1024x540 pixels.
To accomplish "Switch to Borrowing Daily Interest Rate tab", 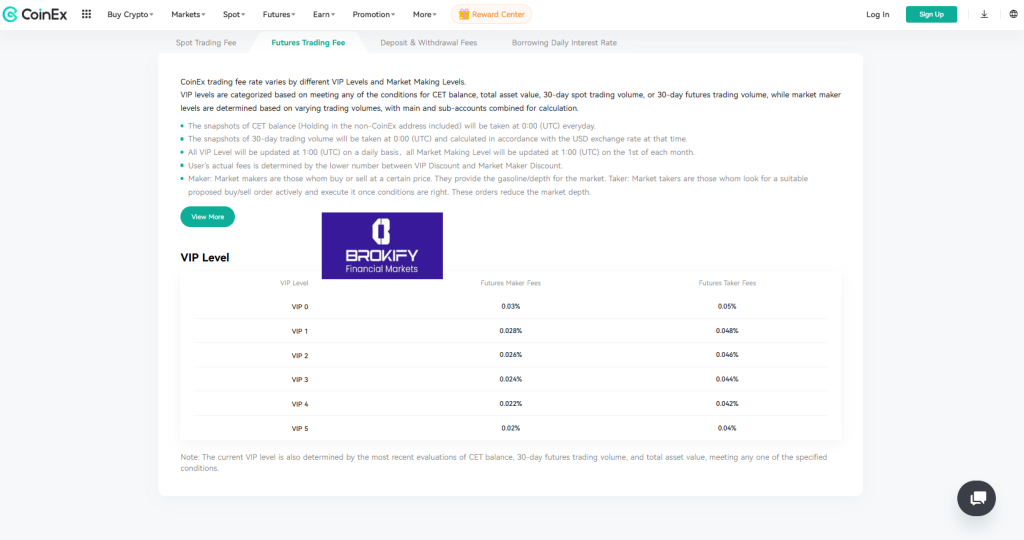I will pos(564,43).
